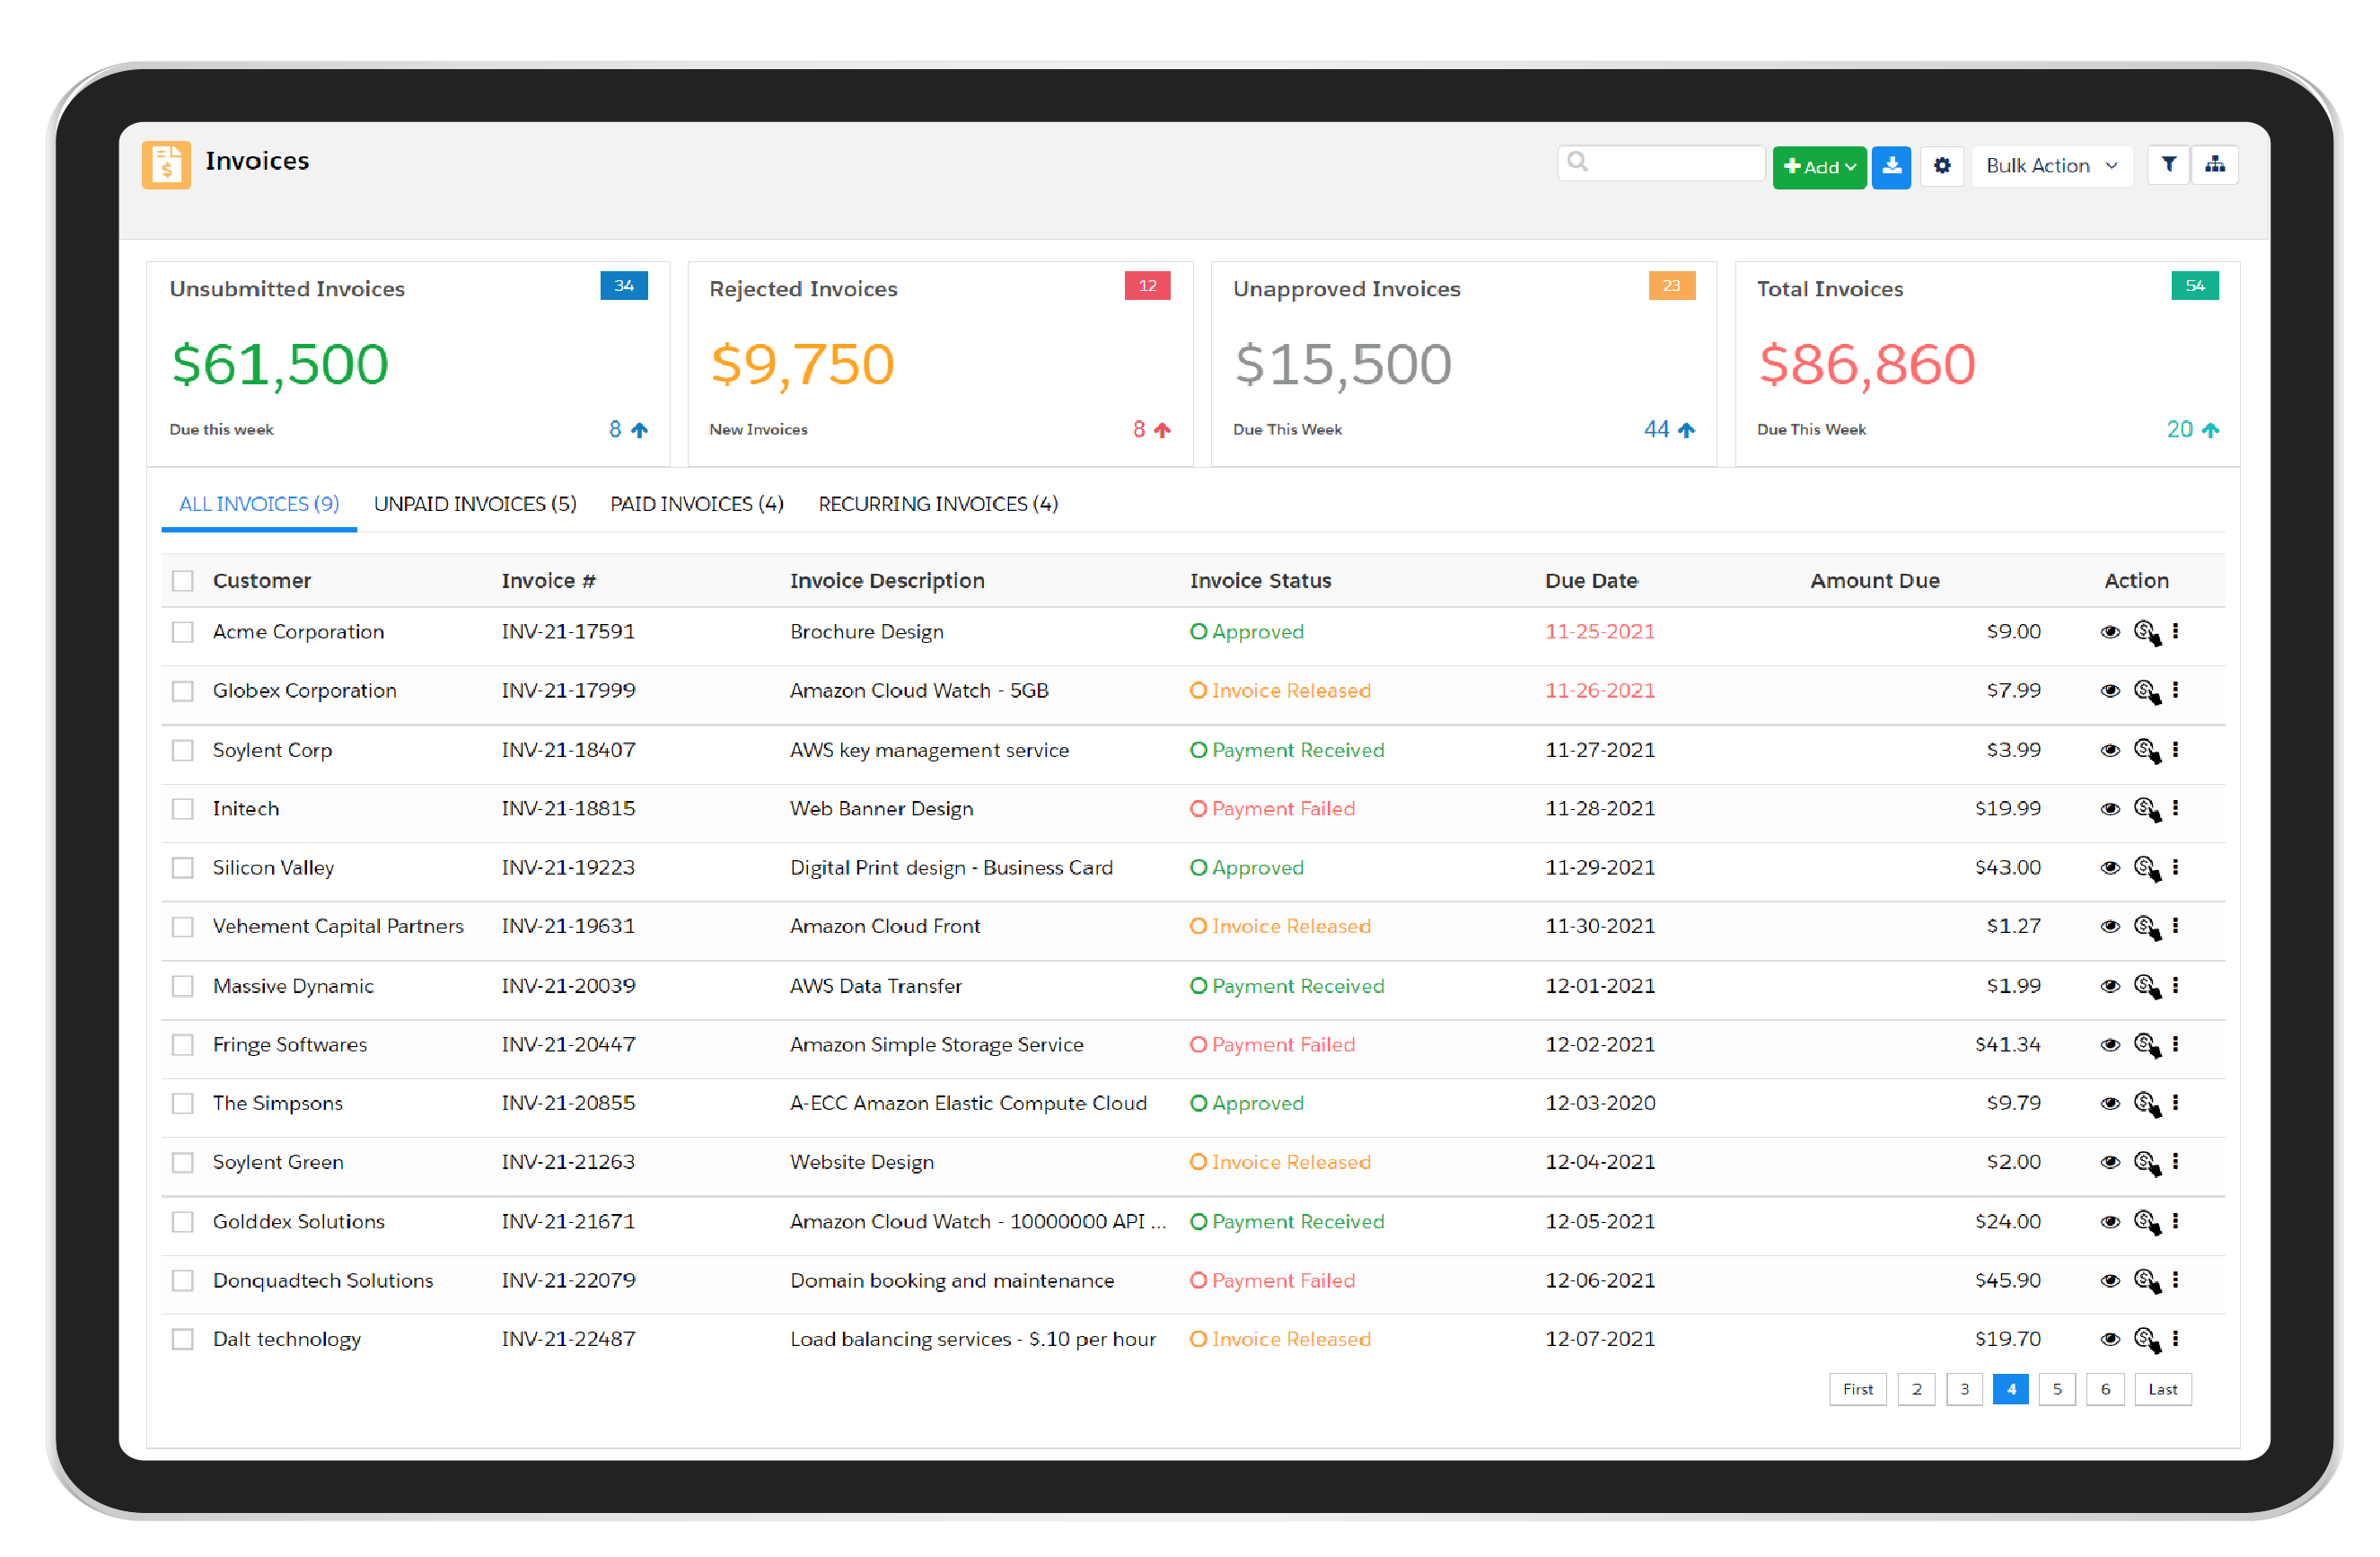View the Massive Dynamic invoice eye icon
The width and height of the screenshot is (2380, 1557).
[2110, 986]
